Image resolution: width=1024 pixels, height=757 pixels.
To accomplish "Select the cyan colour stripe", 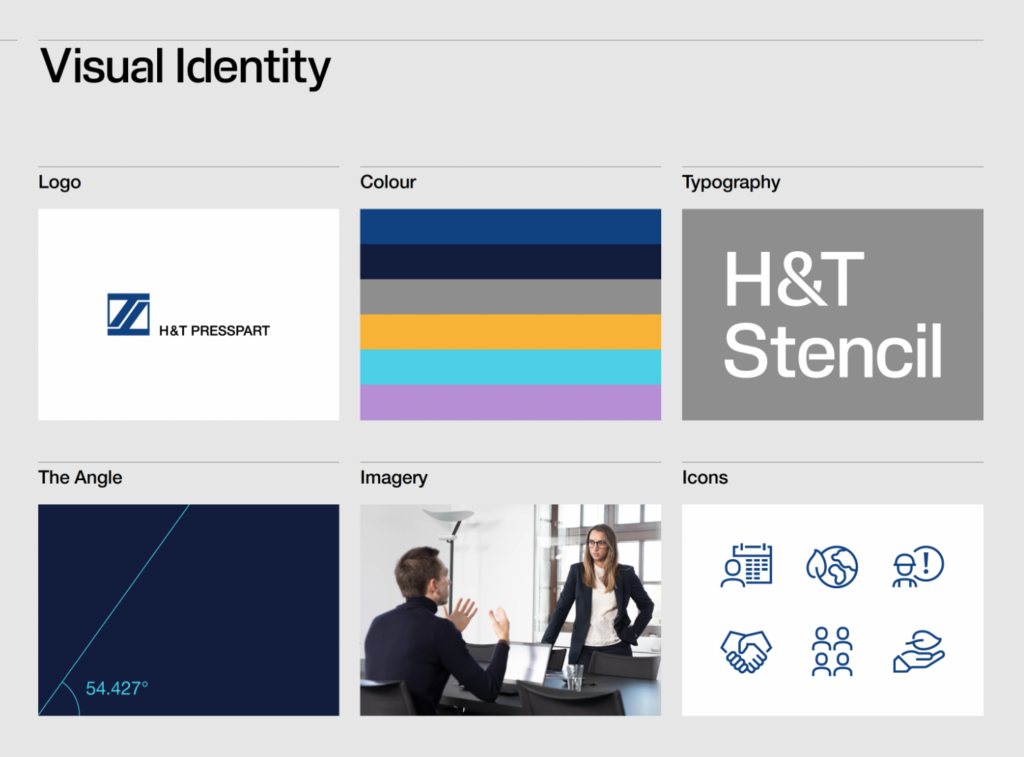I will (x=510, y=367).
